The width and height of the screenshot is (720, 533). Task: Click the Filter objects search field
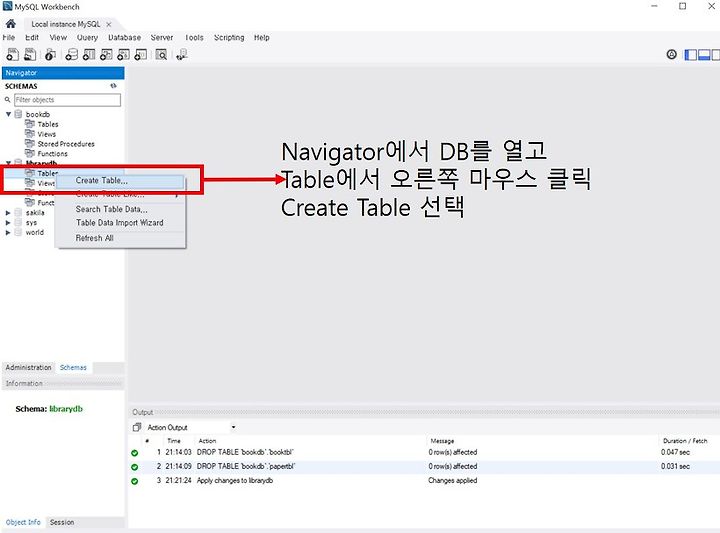click(68, 100)
